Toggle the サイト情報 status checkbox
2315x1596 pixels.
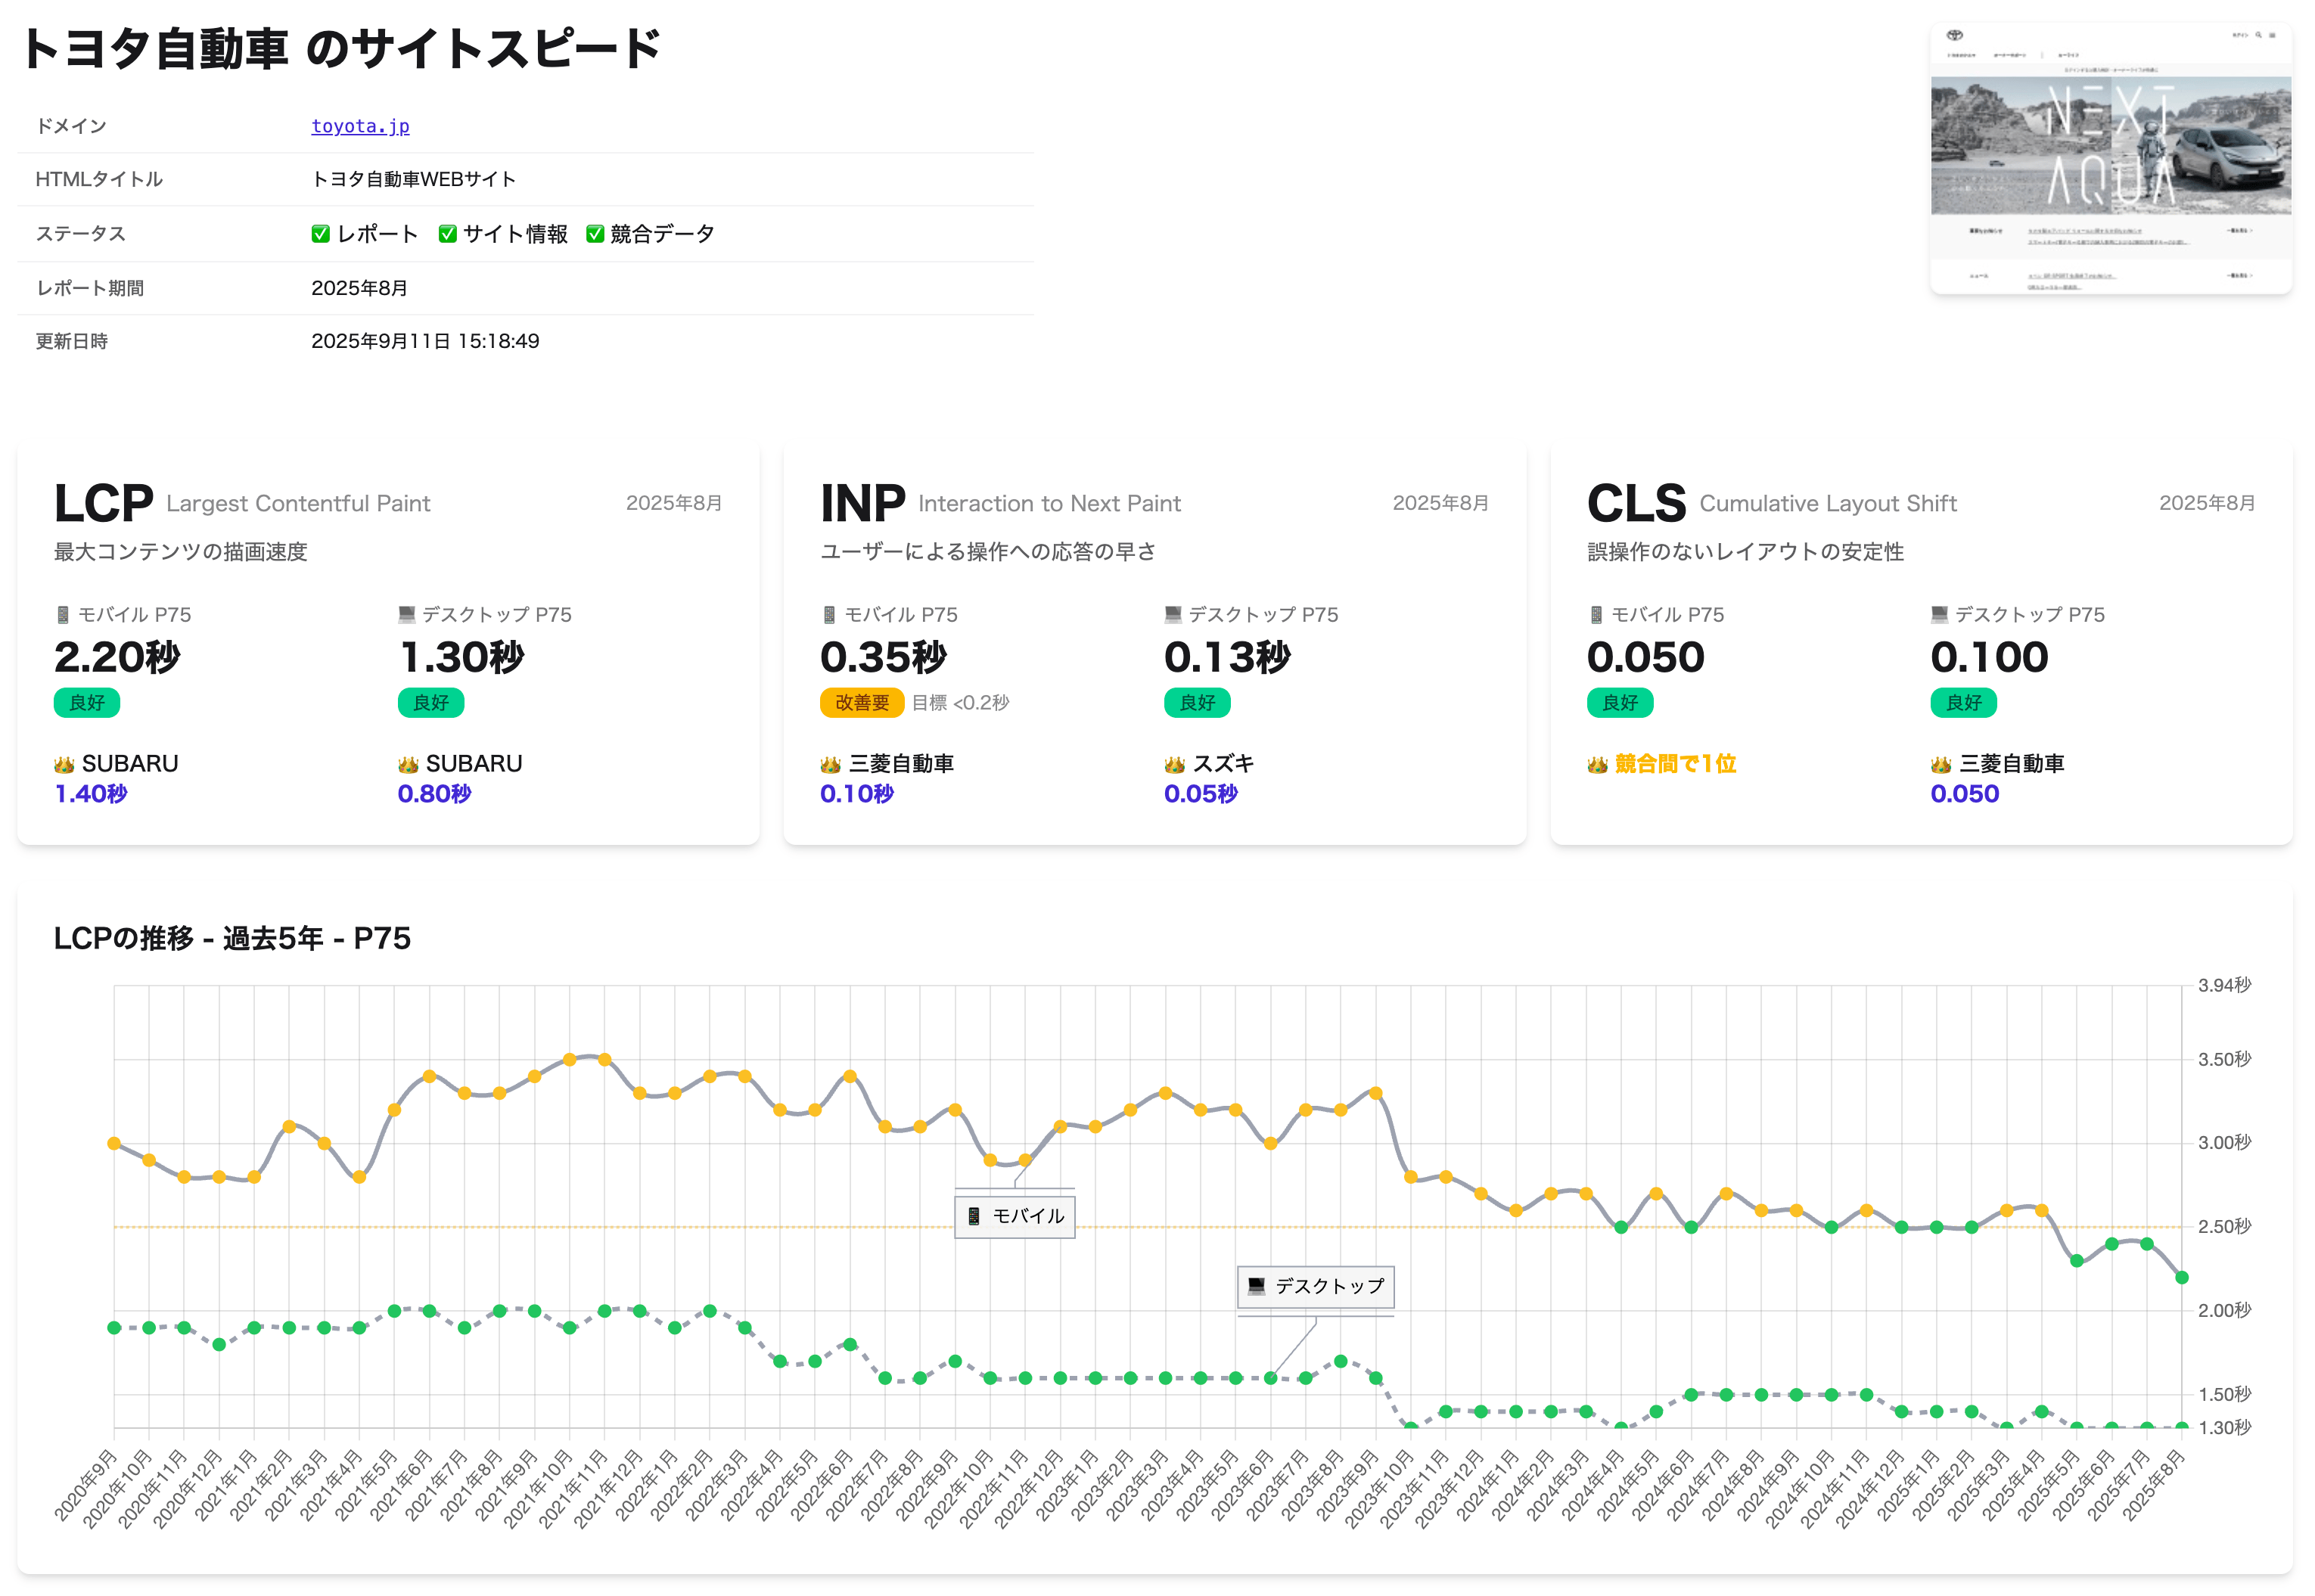[x=447, y=233]
